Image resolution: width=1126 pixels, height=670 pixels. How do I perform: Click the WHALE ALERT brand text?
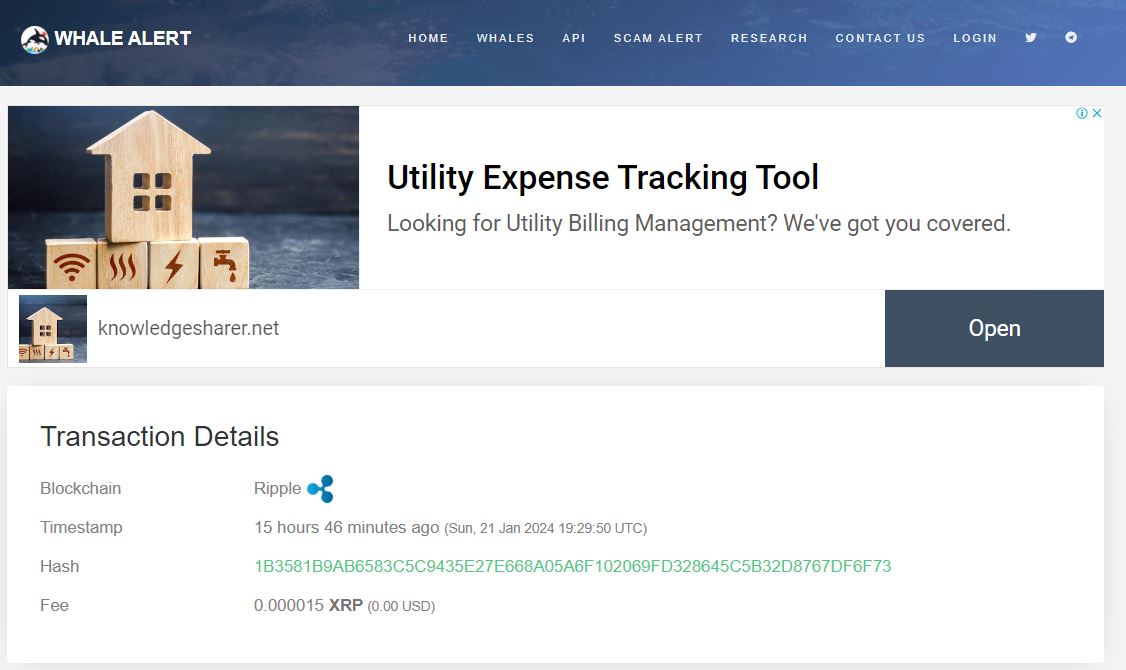pos(123,38)
